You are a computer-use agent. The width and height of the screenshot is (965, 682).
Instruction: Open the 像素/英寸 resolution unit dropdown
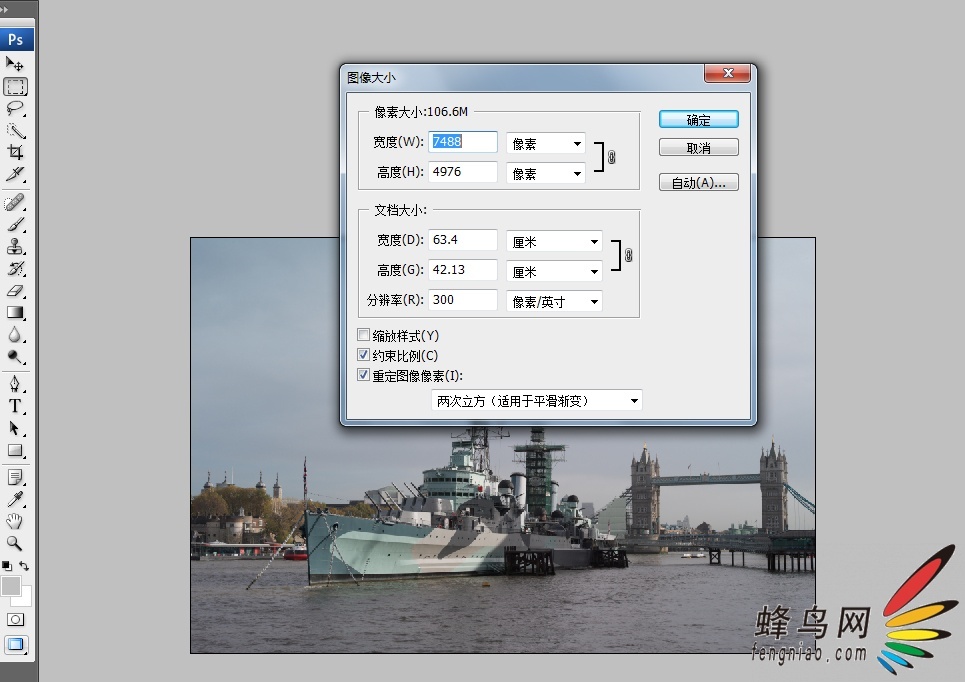(x=554, y=301)
